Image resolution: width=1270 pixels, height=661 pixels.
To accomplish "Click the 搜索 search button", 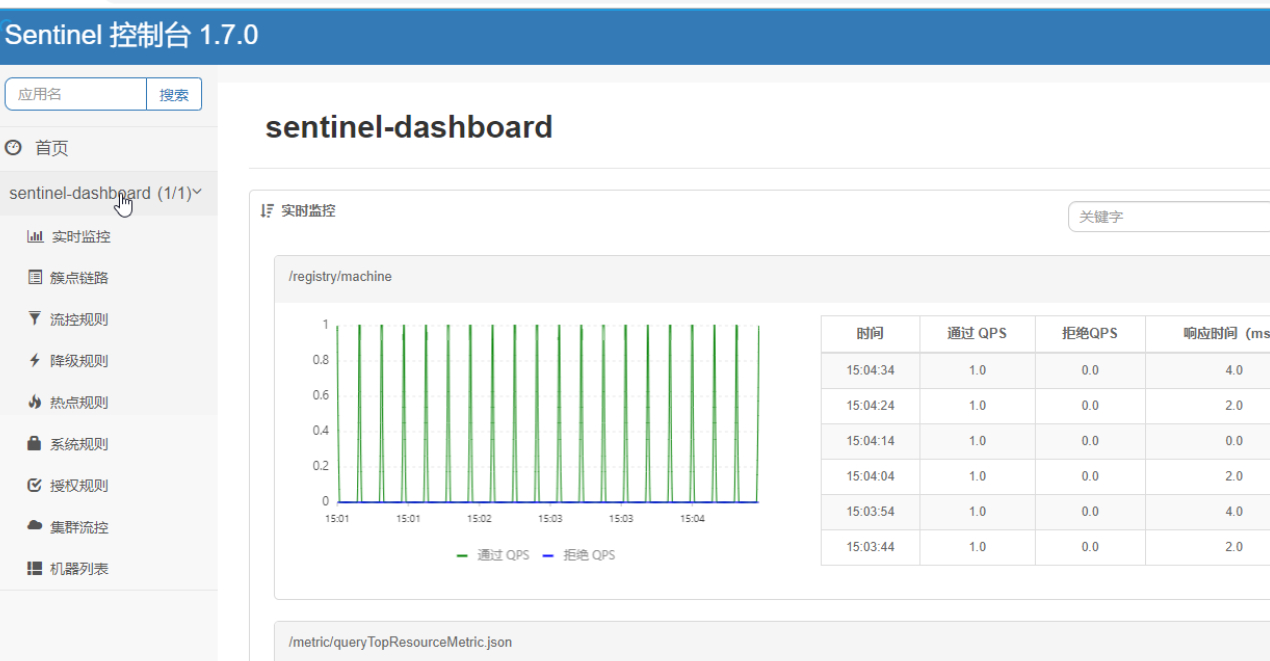I will coord(174,94).
